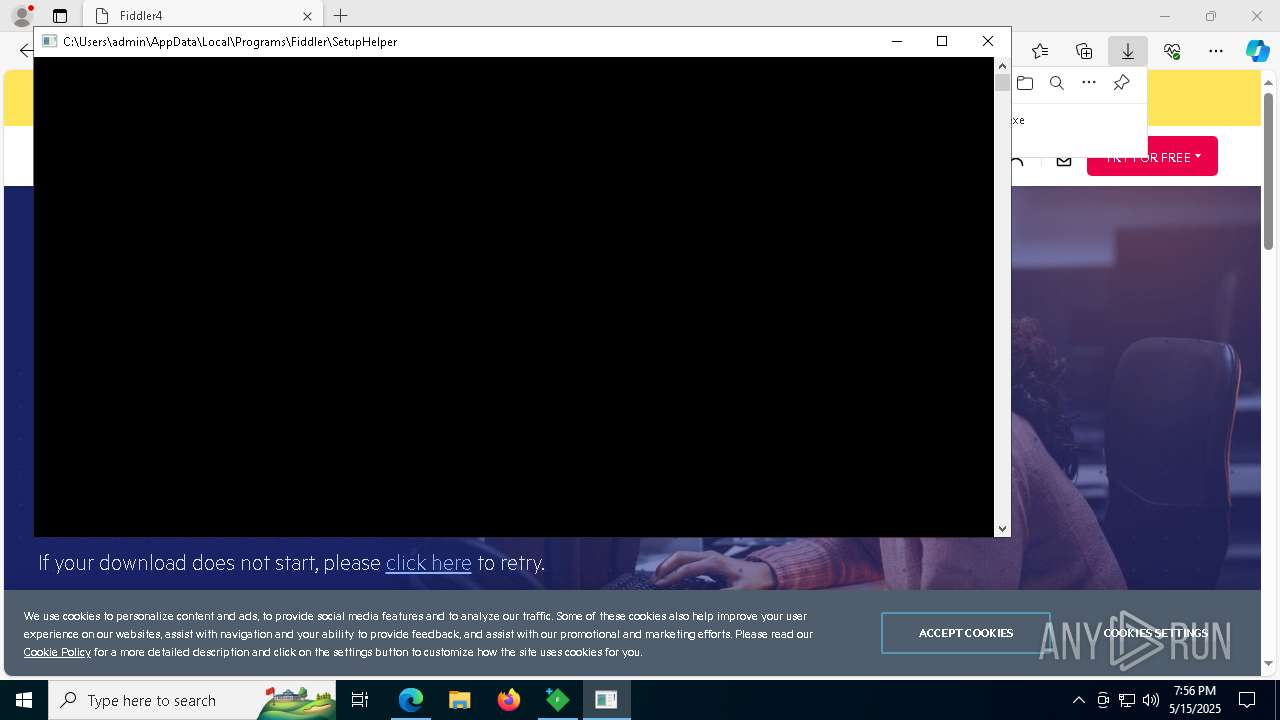Open the network status tray icon

click(1127, 700)
